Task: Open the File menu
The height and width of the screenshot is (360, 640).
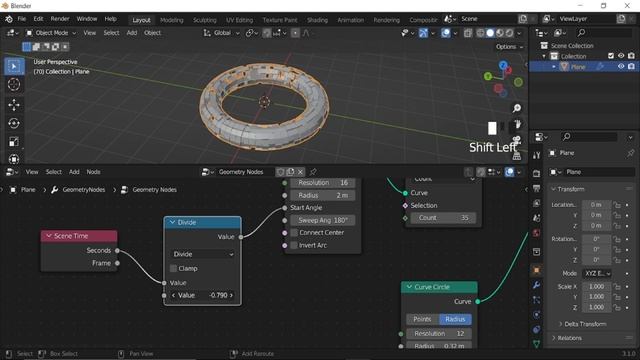Action: [x=22, y=19]
